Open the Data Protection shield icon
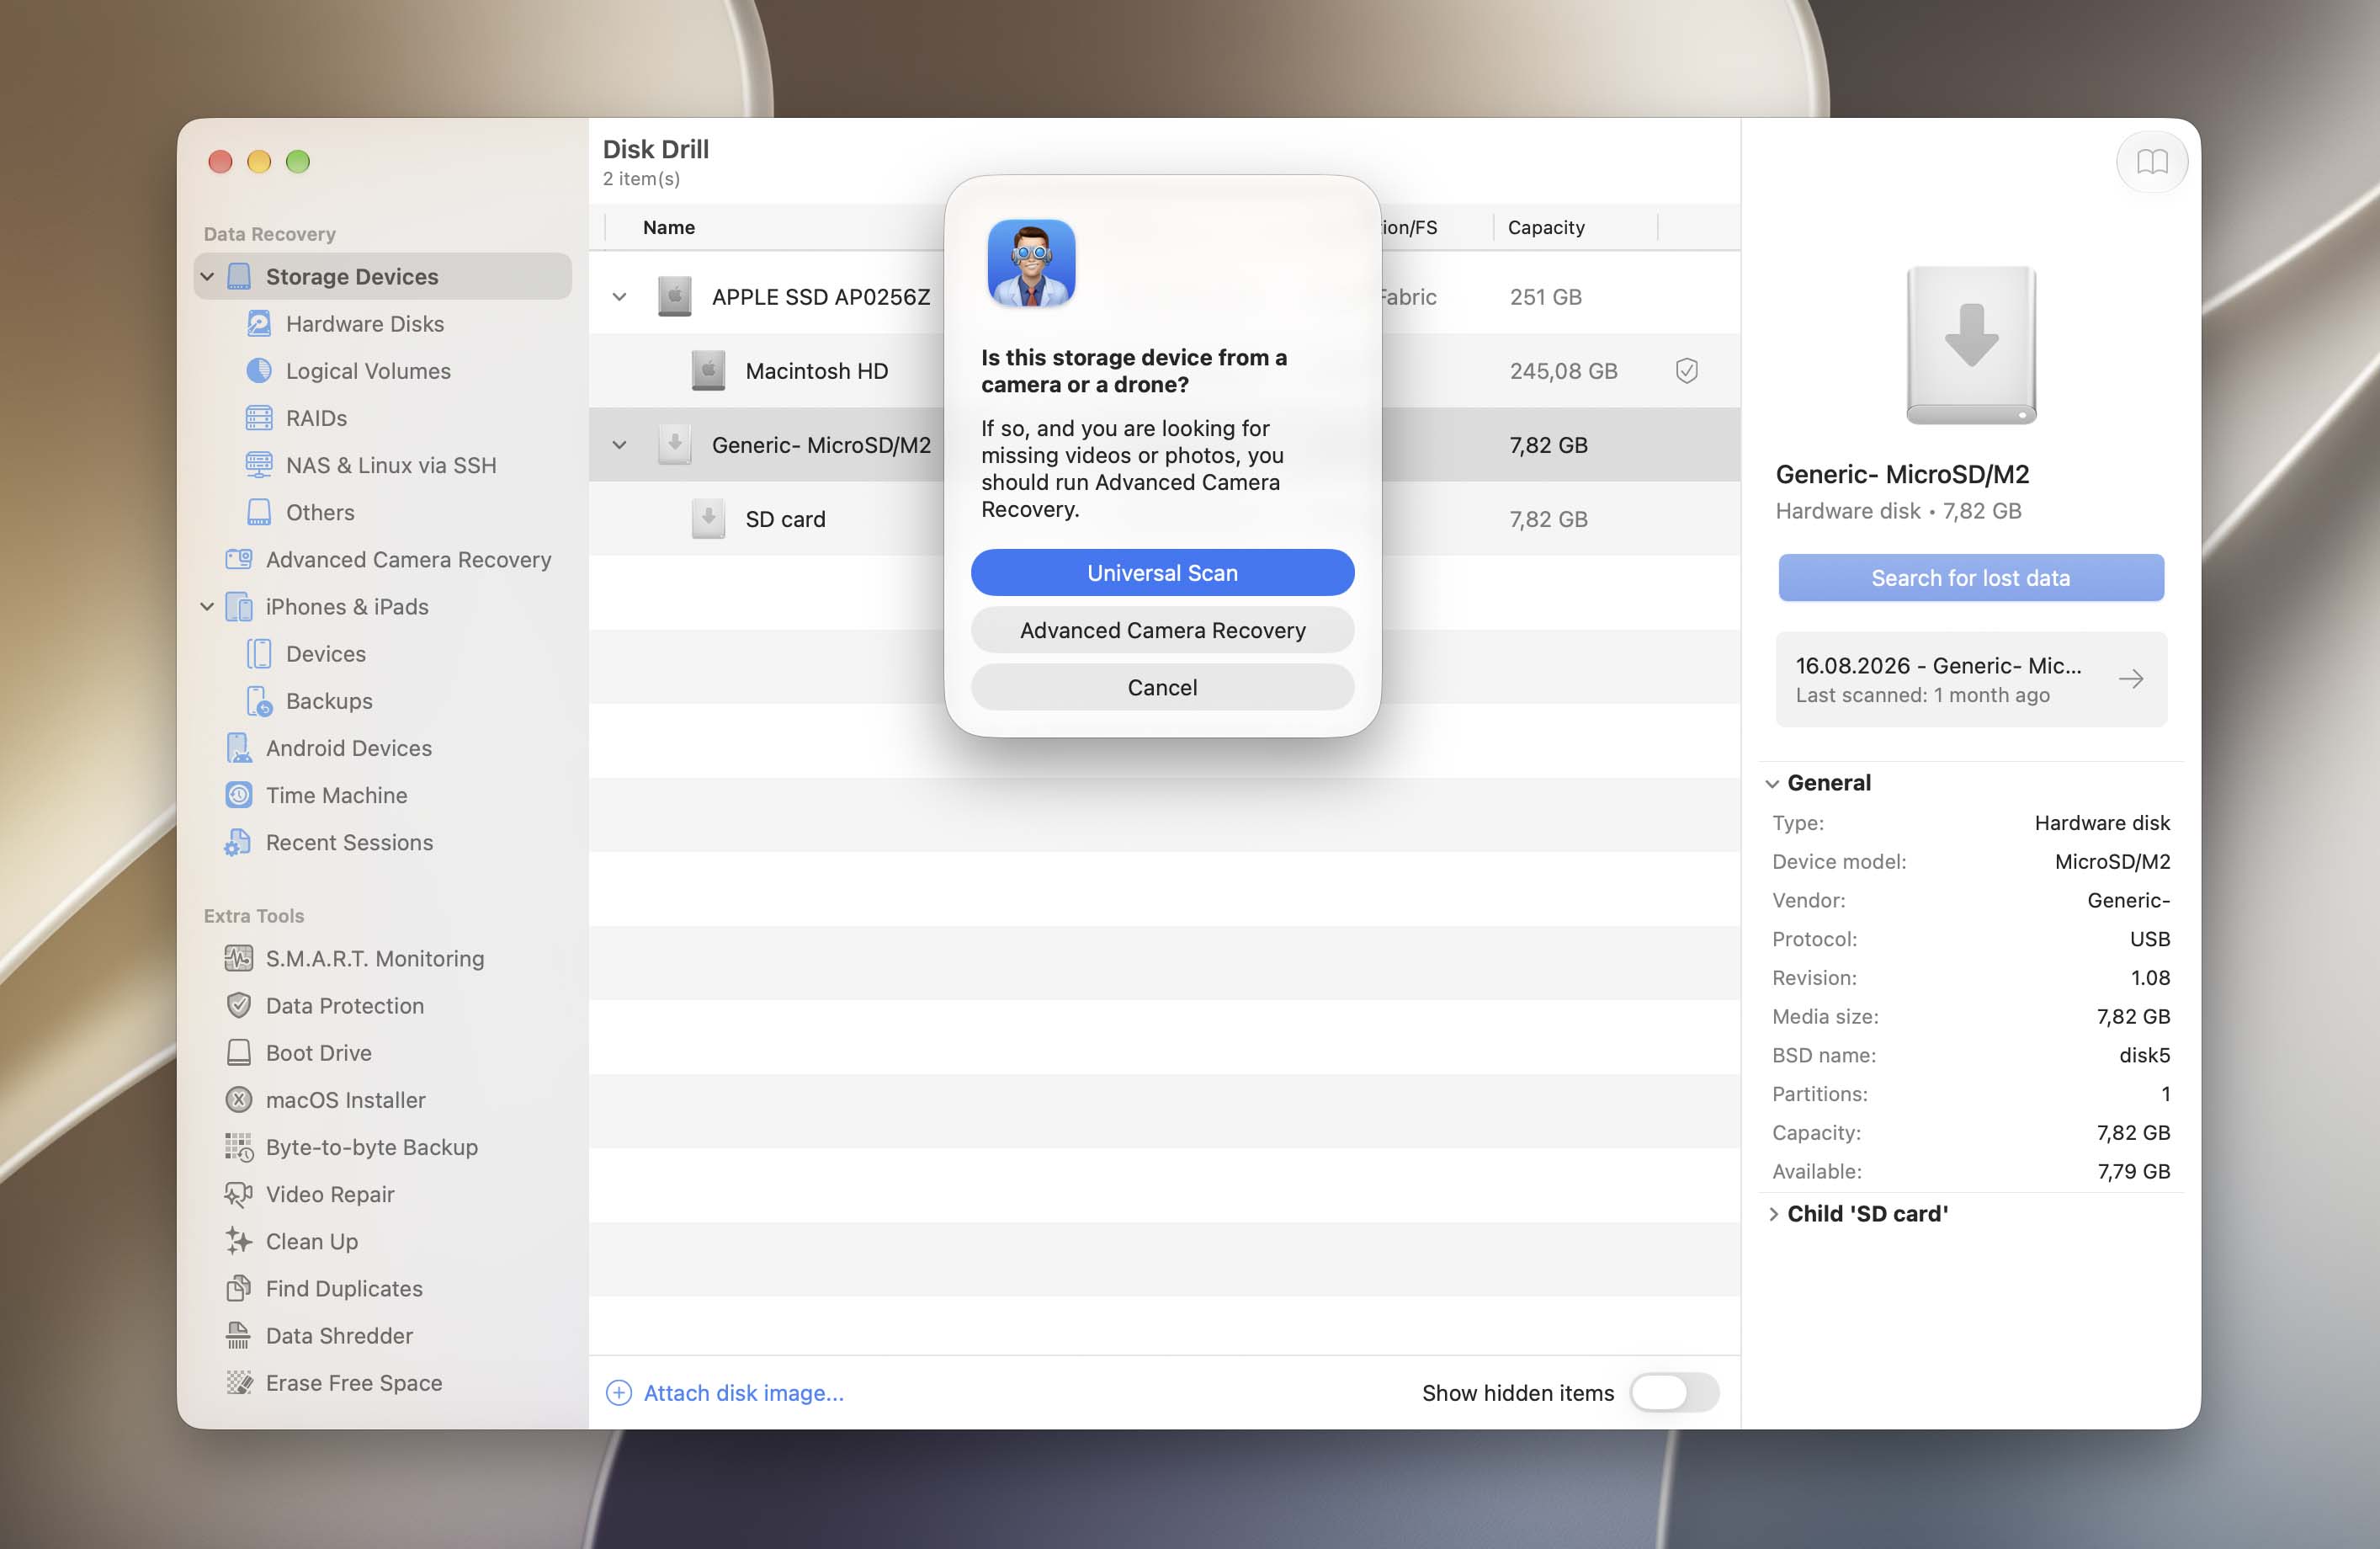This screenshot has height=1549, width=2380. coord(239,1004)
